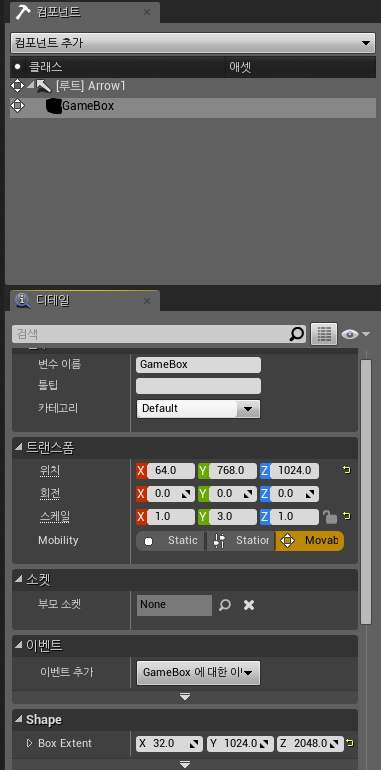381x770 pixels.
Task: Collapse the Arrow1 tree node triangle
Action: pyautogui.click(x=30, y=86)
